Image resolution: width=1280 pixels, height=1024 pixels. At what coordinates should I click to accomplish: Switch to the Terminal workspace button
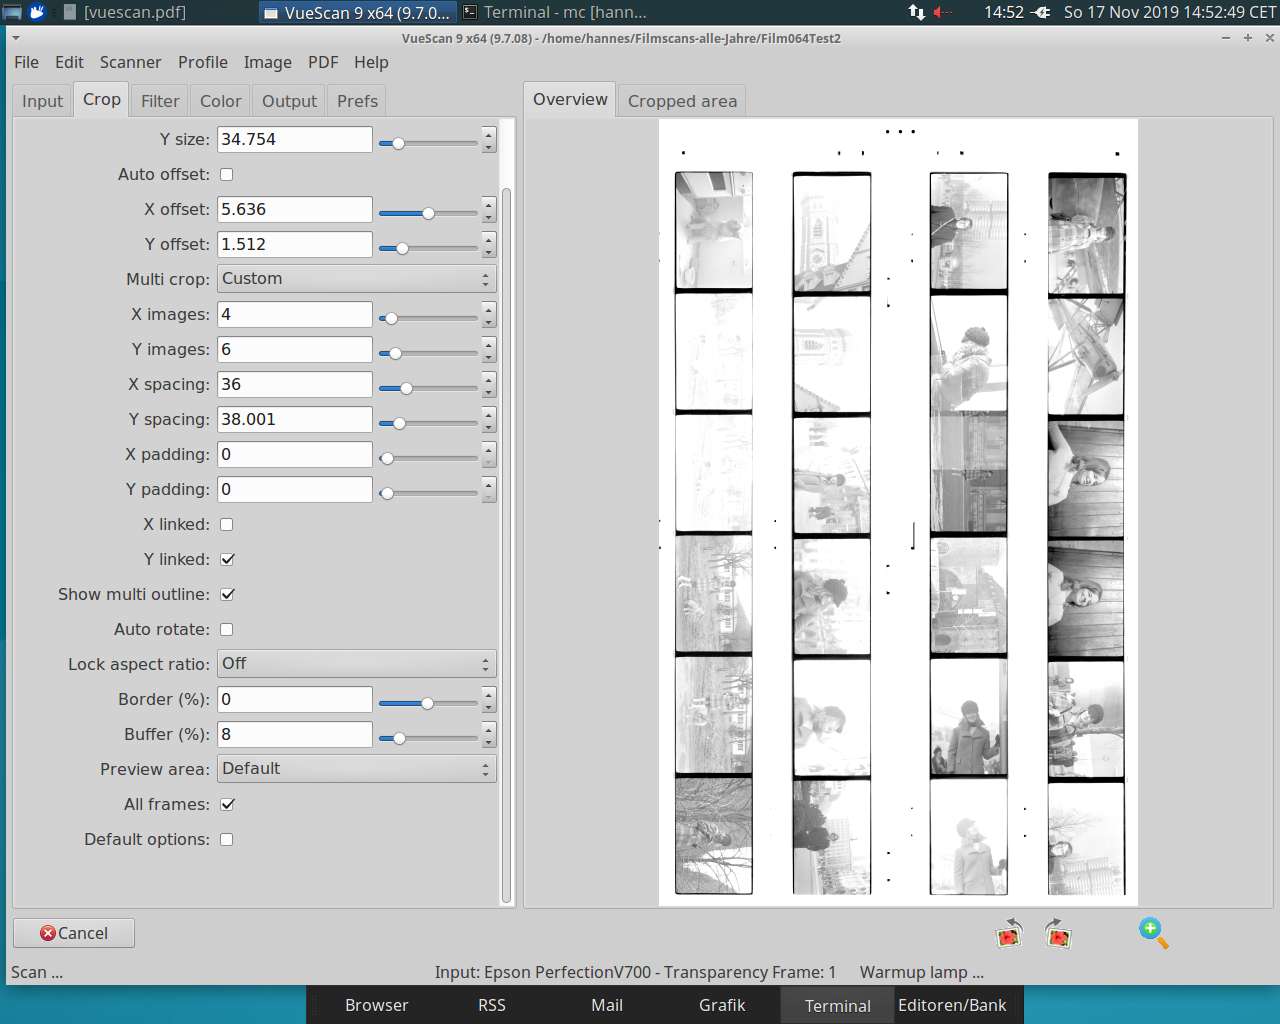click(x=837, y=1006)
